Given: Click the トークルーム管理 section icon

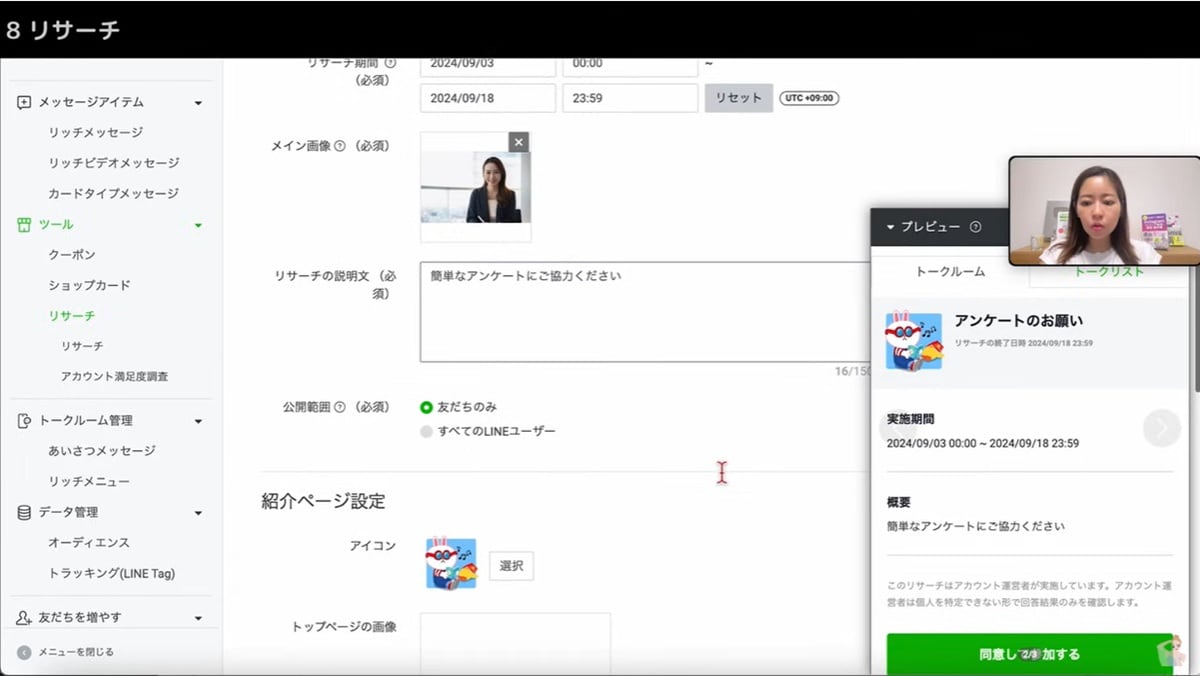Looking at the screenshot, I should coord(24,421).
